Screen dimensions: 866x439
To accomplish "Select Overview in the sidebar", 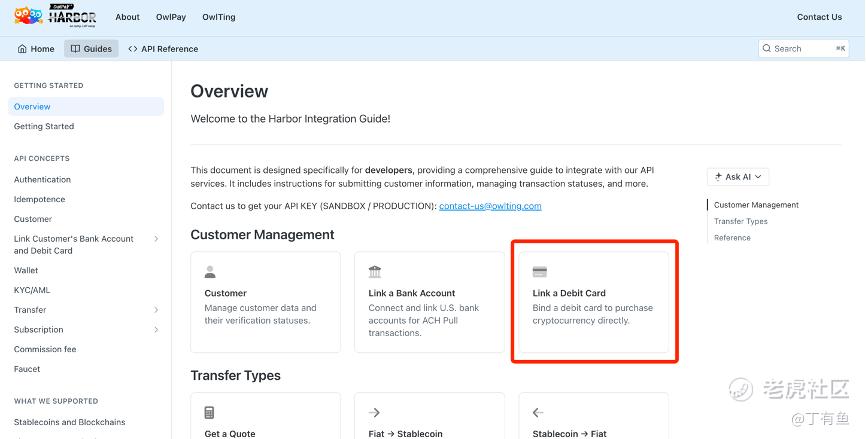I will tap(86, 107).
